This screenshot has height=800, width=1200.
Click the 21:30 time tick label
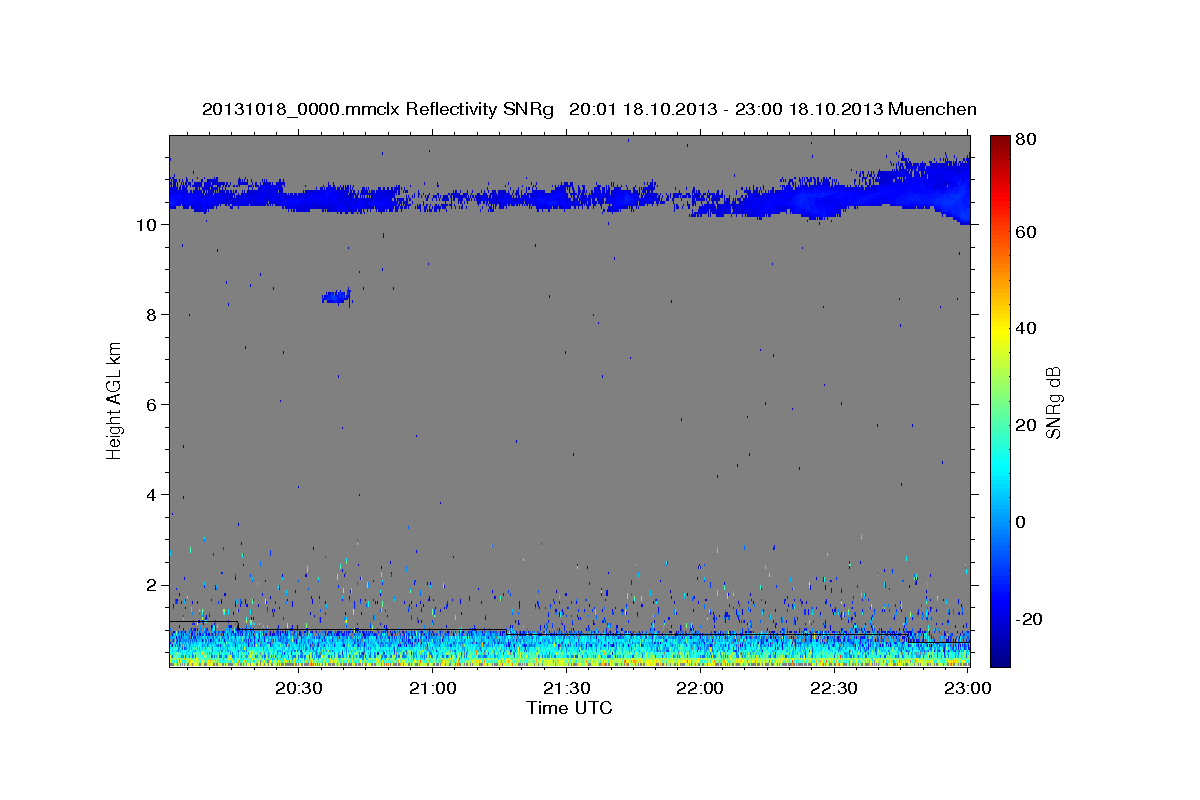(x=567, y=689)
